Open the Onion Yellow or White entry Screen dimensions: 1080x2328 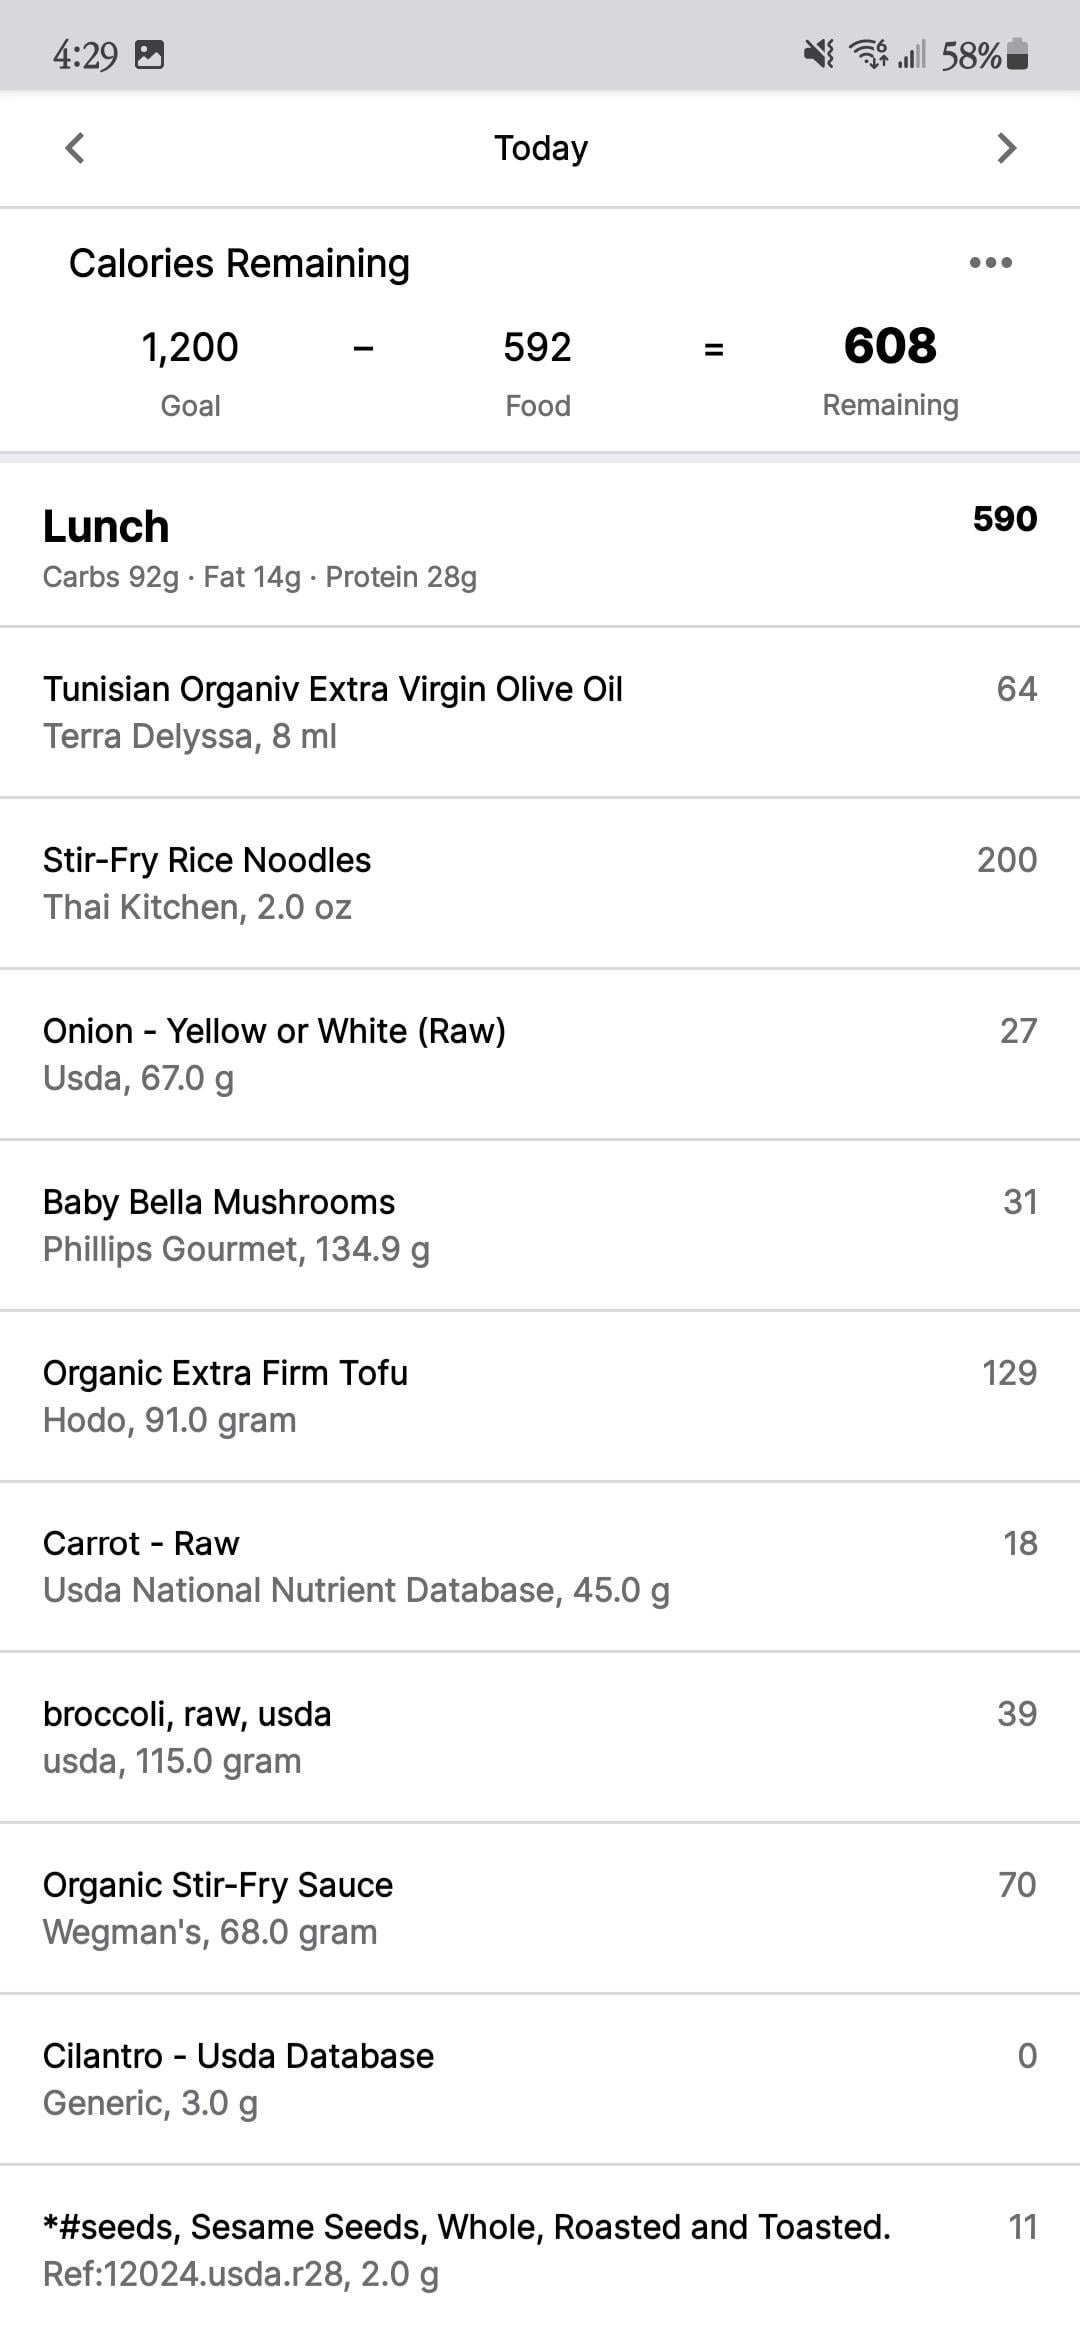click(540, 1054)
